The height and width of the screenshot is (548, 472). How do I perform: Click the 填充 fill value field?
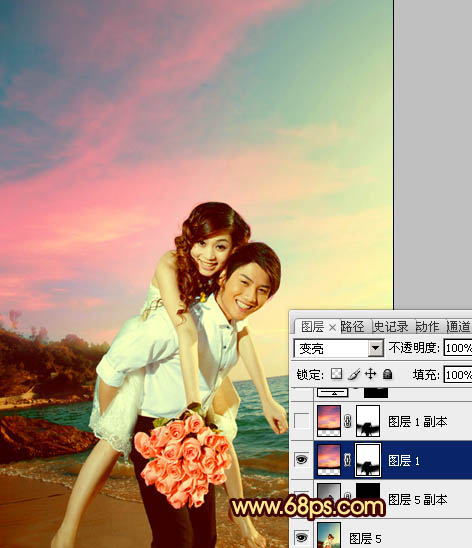click(x=458, y=375)
